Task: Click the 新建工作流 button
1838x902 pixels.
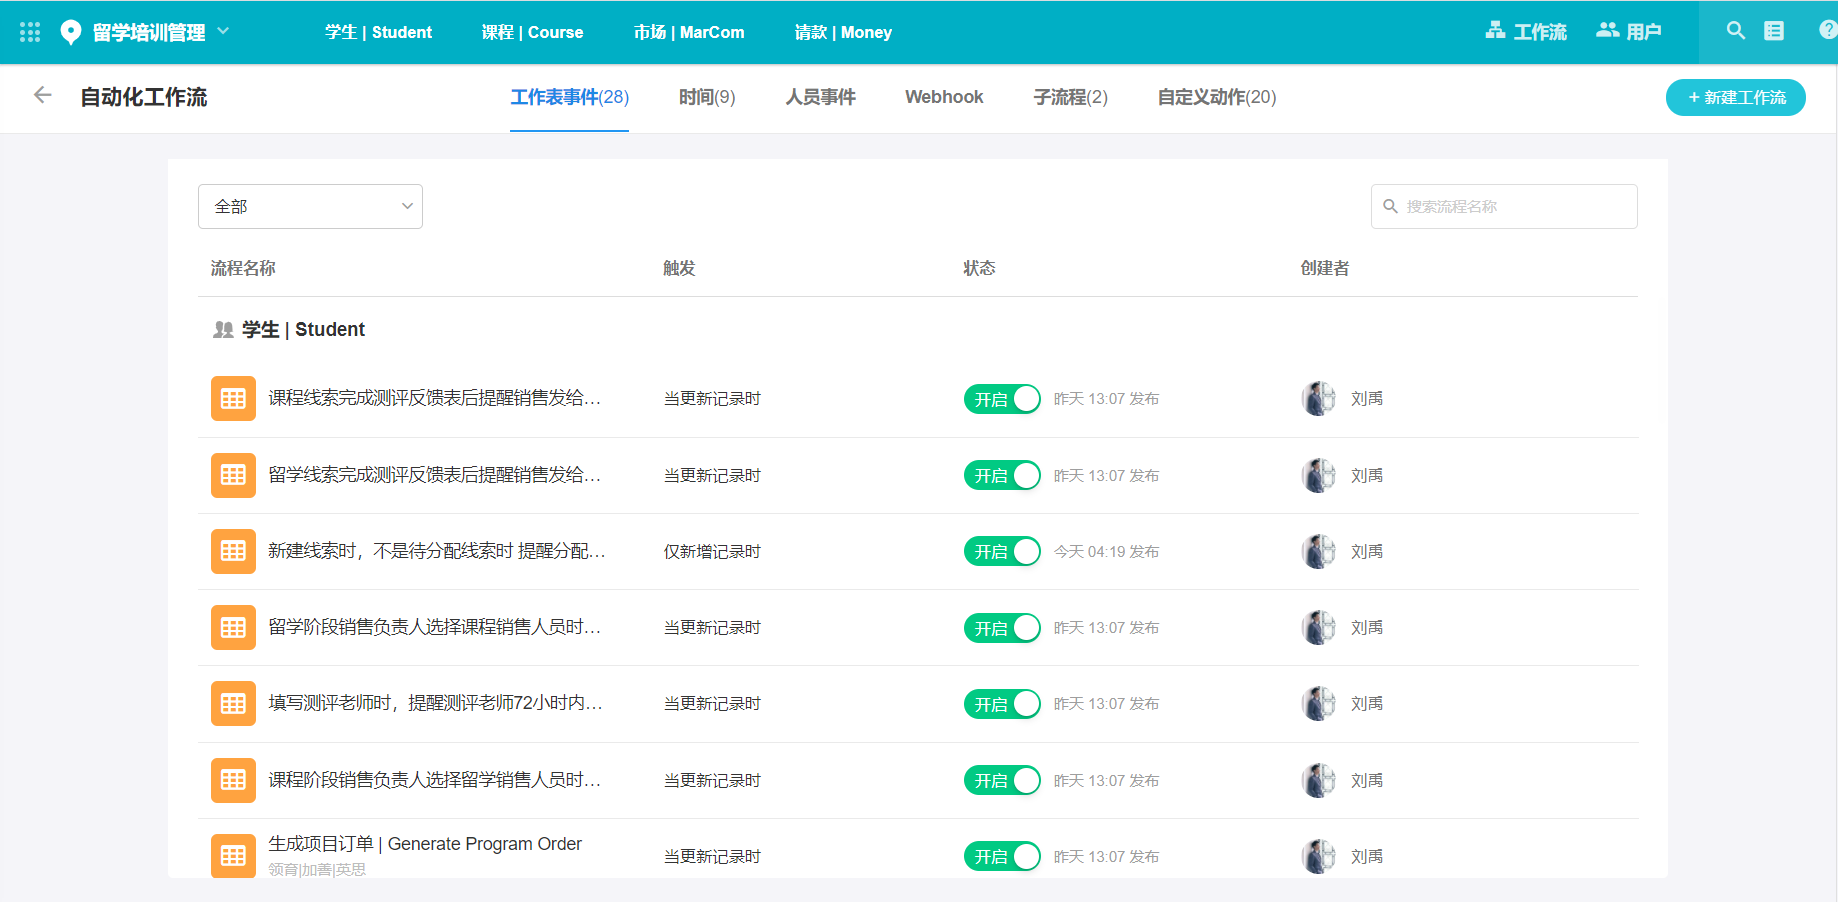Action: pyautogui.click(x=1735, y=97)
